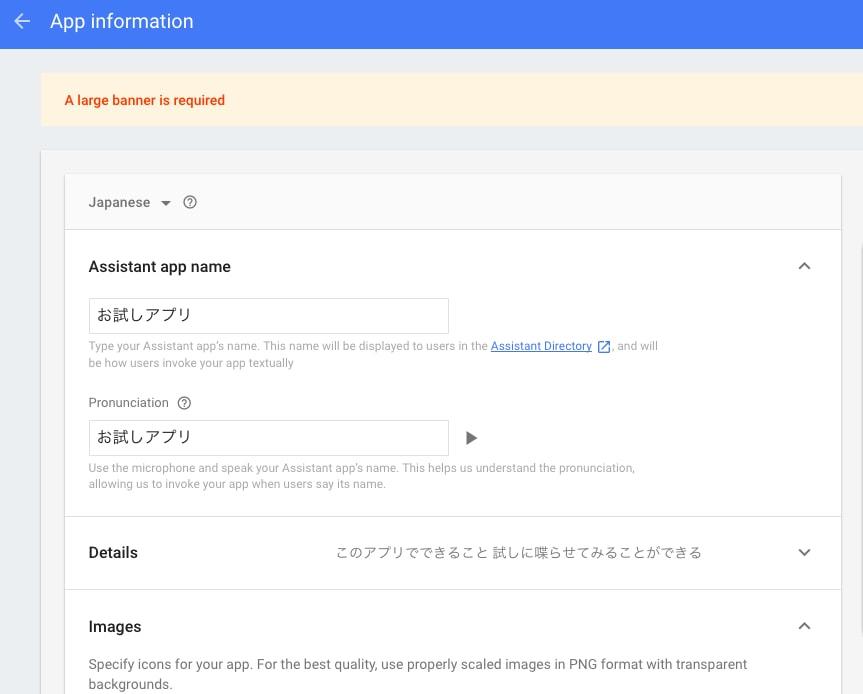
Task: Collapse the Assistant app name section
Action: tap(804, 266)
